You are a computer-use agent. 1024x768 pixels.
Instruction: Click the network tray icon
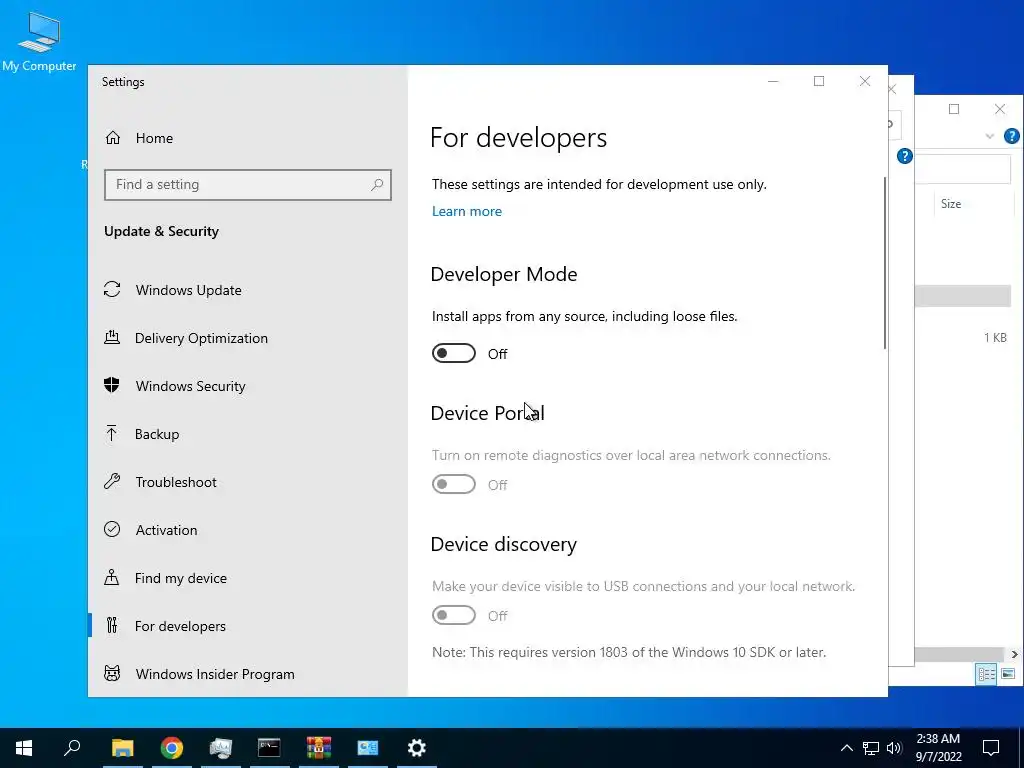pos(871,748)
